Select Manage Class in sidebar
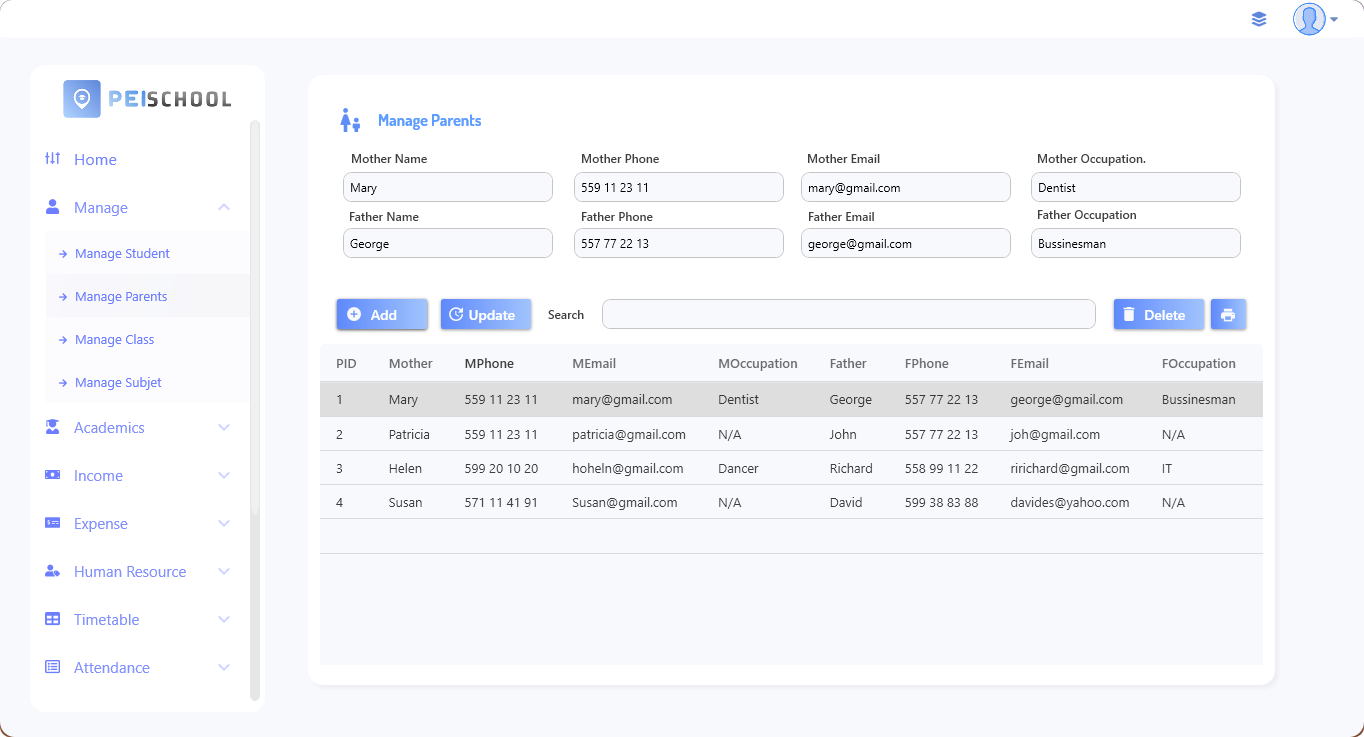 [114, 339]
